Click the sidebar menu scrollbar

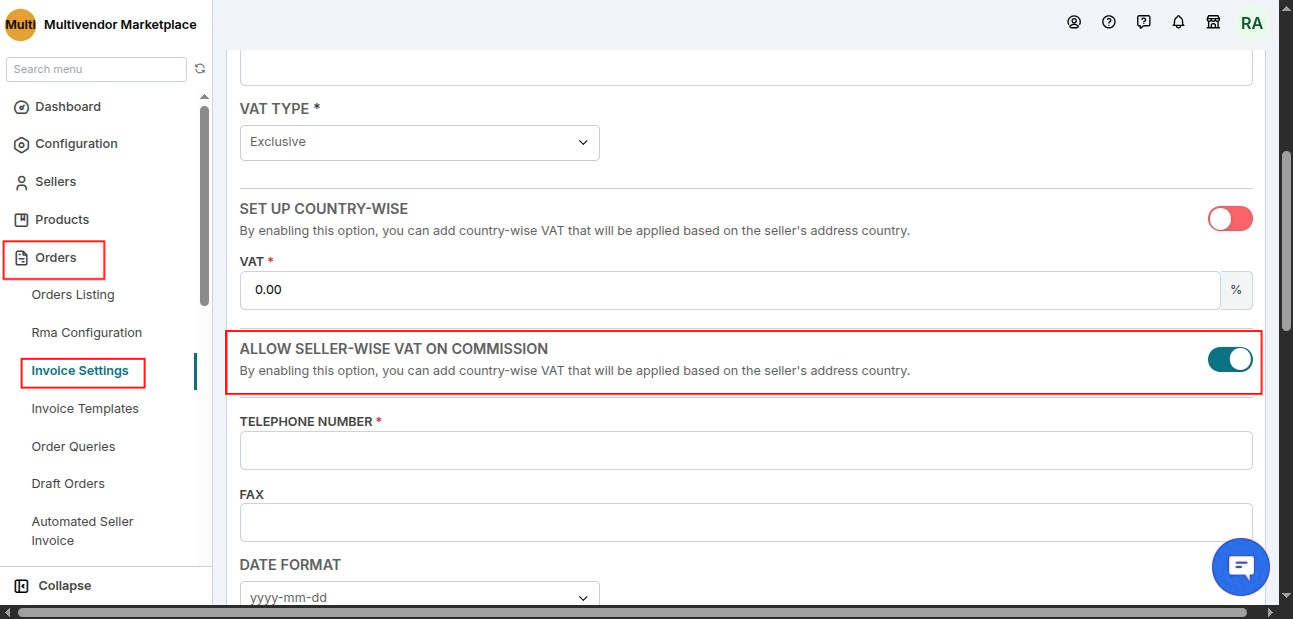[x=205, y=205]
